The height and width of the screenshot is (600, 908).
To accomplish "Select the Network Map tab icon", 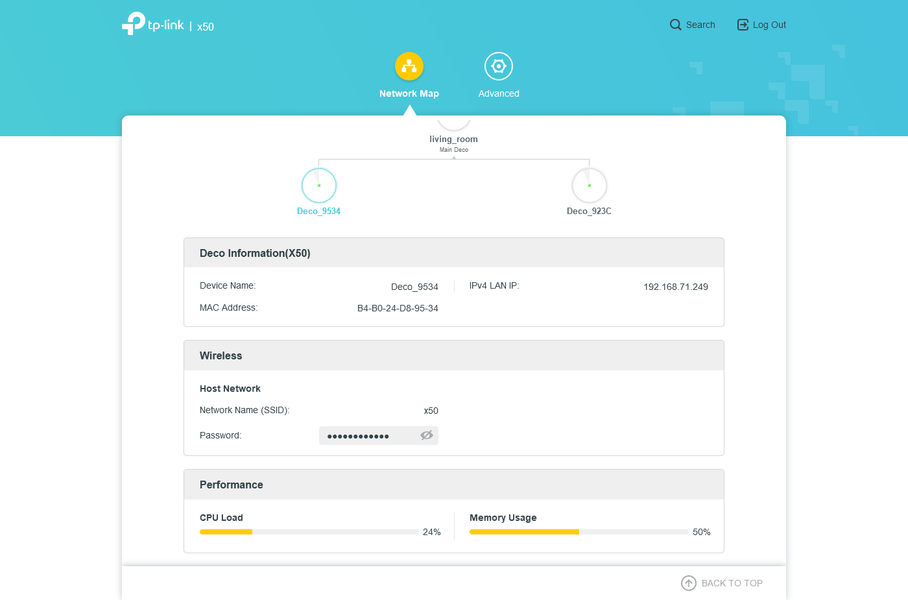I will [x=409, y=66].
